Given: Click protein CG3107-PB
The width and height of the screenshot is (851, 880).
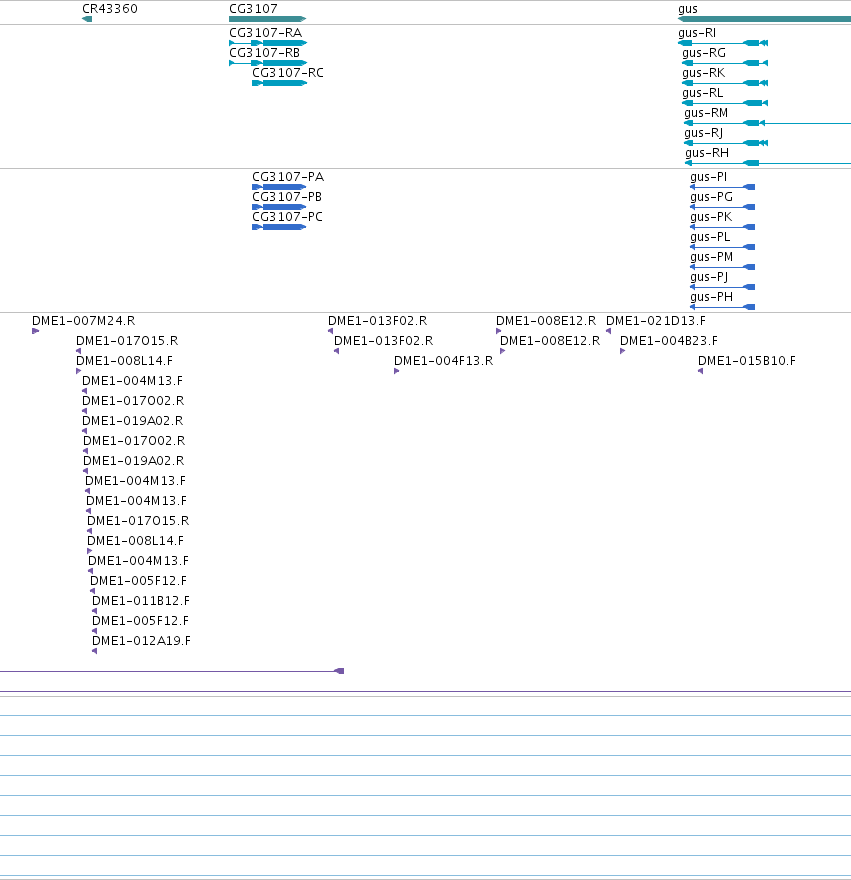Looking at the screenshot, I should coord(279,207).
